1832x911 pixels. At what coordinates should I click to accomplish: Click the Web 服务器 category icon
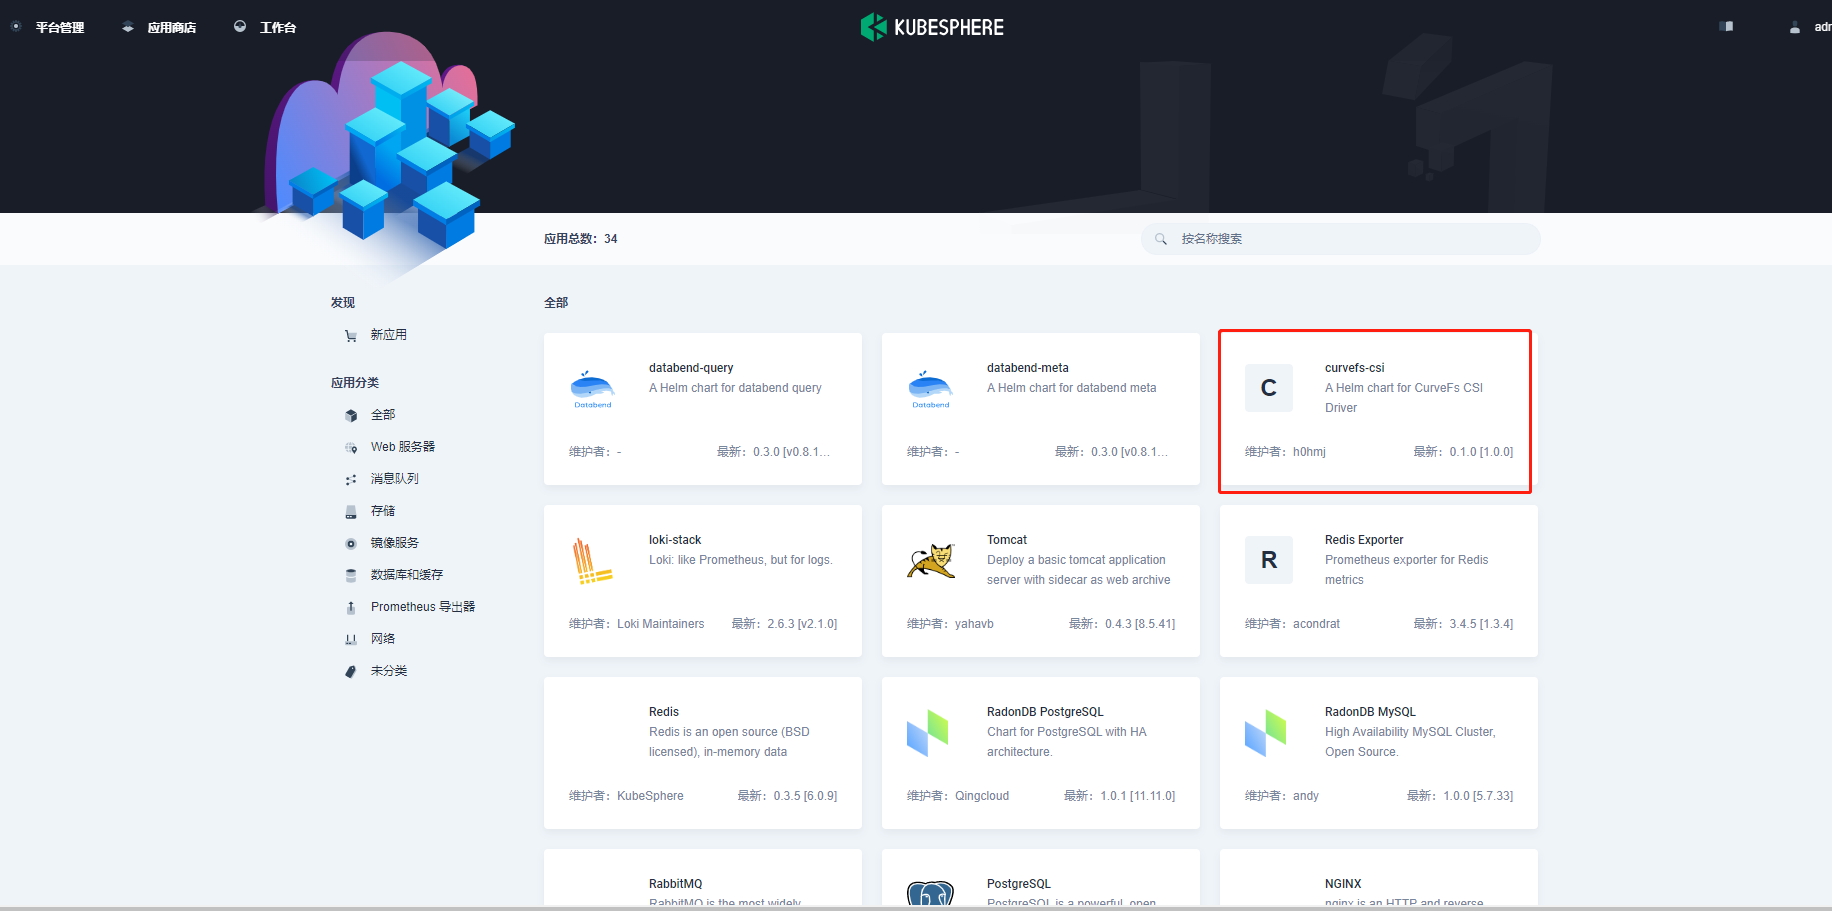point(351,448)
